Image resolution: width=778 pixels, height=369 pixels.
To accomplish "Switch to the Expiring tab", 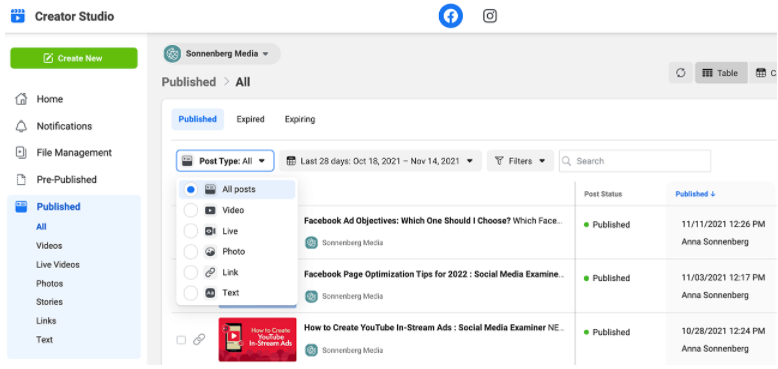I will [x=300, y=119].
